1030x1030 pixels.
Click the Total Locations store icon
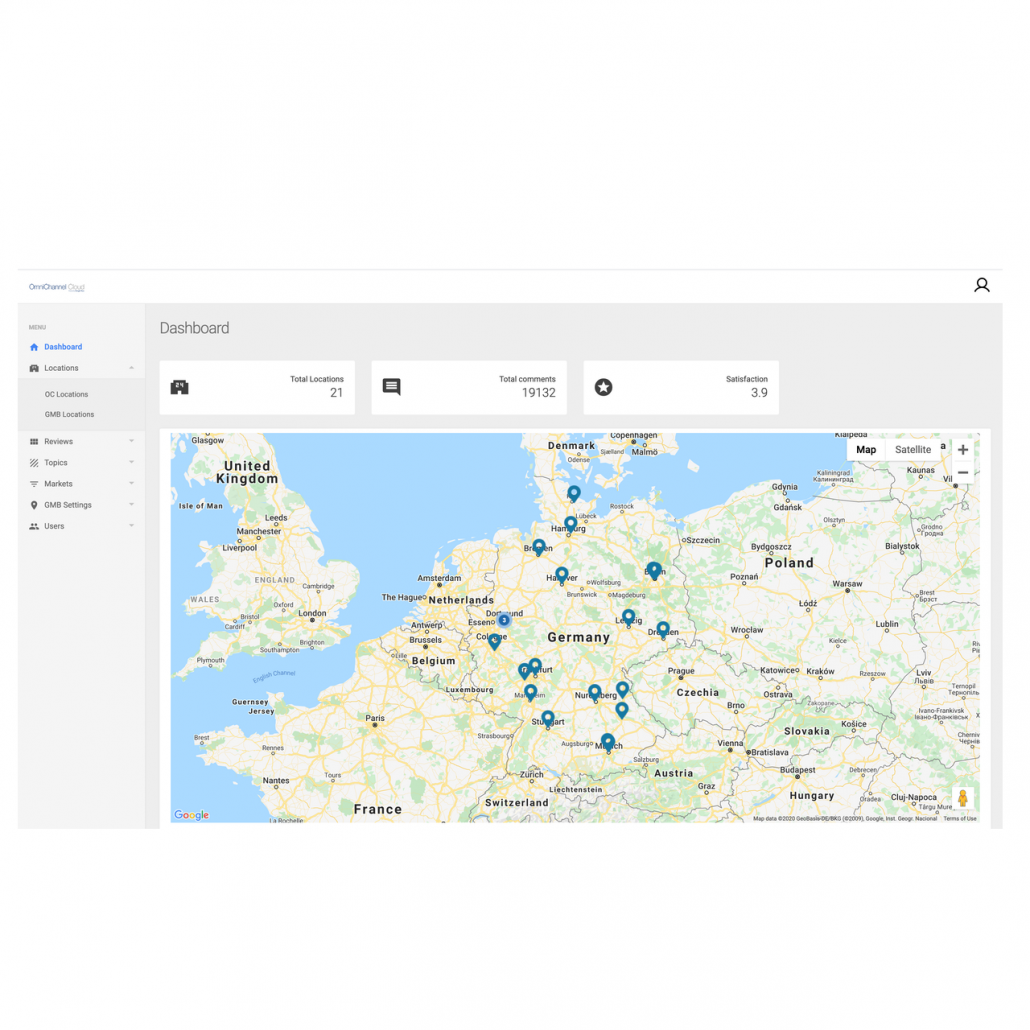click(179, 388)
